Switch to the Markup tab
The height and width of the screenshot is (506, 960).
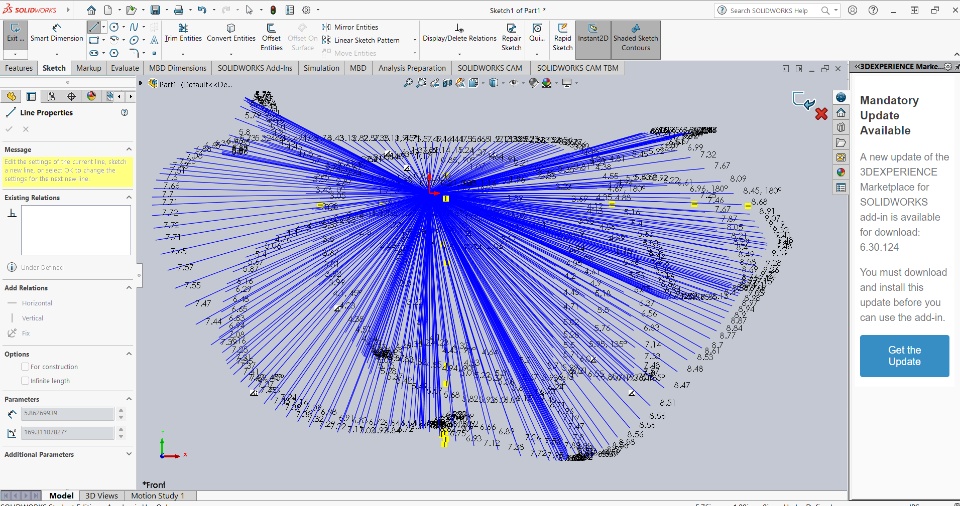89,68
